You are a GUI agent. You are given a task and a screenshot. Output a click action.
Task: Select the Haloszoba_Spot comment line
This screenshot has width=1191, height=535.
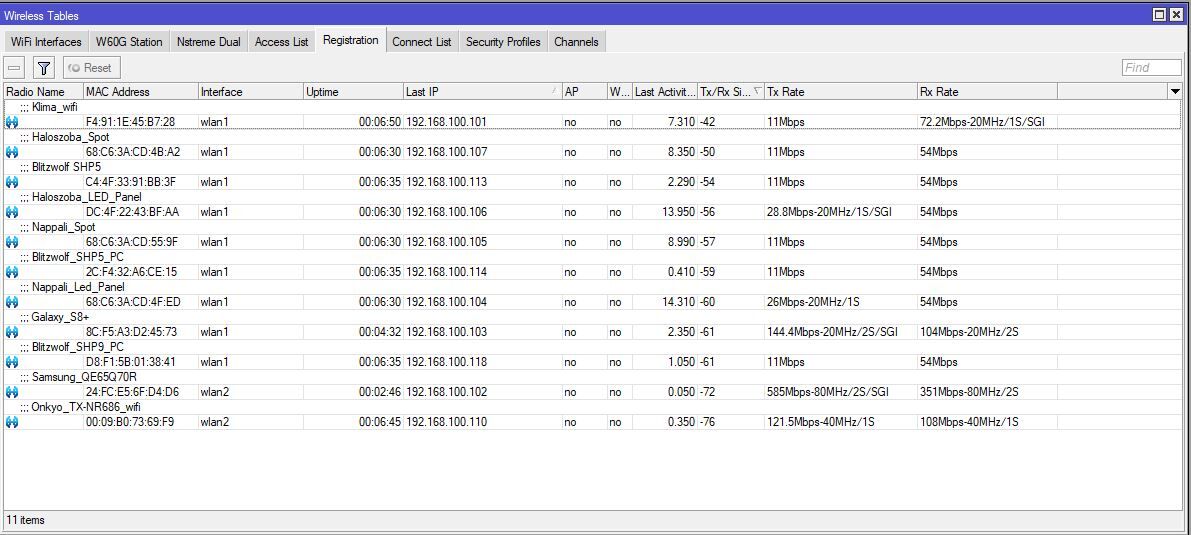click(65, 138)
